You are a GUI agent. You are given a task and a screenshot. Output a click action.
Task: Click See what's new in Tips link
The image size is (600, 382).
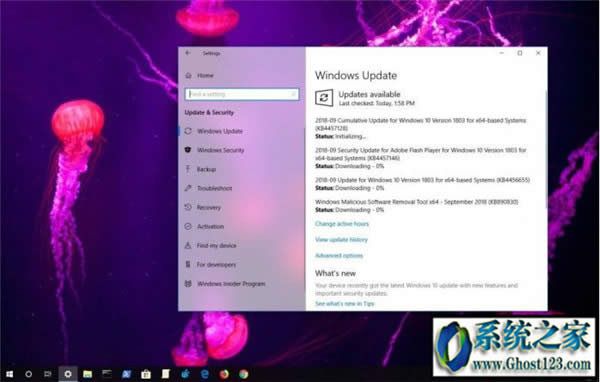pos(344,304)
